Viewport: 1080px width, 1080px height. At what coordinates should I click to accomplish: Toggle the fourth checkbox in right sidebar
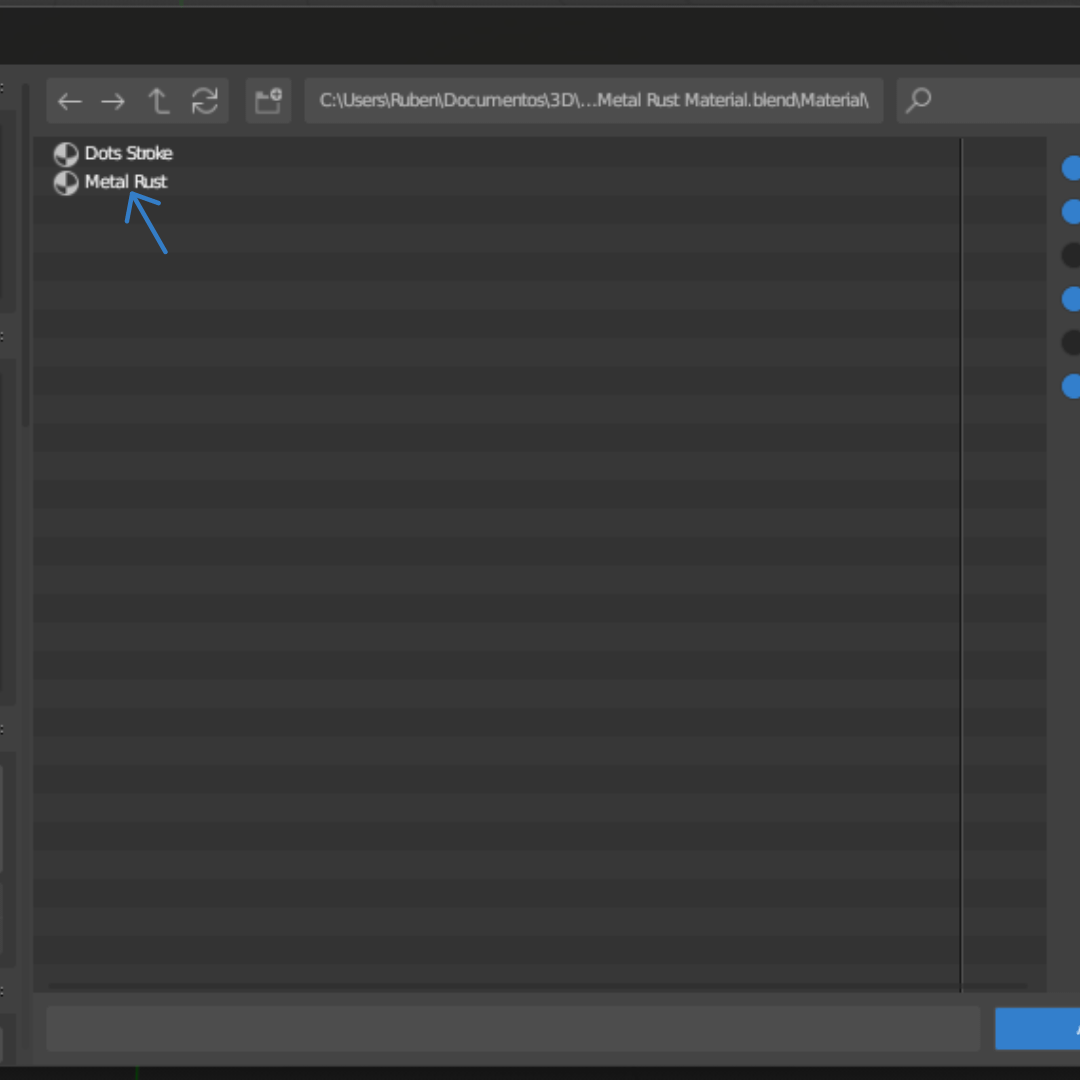[1071, 299]
